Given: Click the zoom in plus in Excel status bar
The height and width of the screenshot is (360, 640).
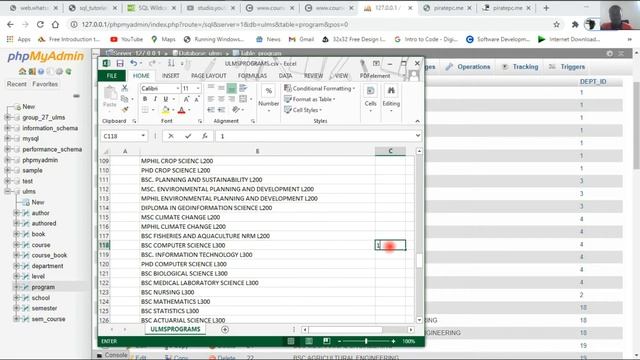Looking at the screenshot, I should (393, 341).
